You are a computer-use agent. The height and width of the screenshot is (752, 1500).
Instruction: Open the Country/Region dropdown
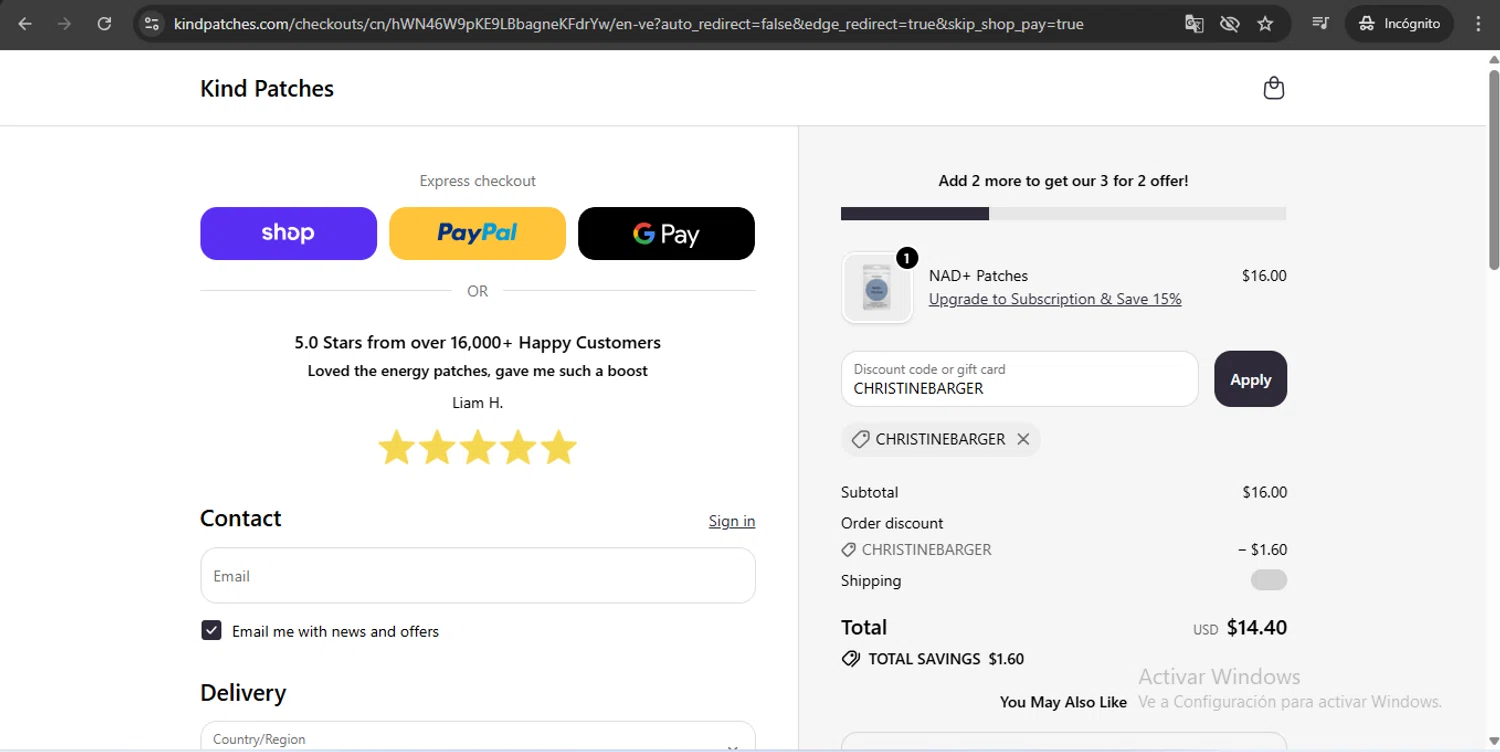tap(478, 737)
